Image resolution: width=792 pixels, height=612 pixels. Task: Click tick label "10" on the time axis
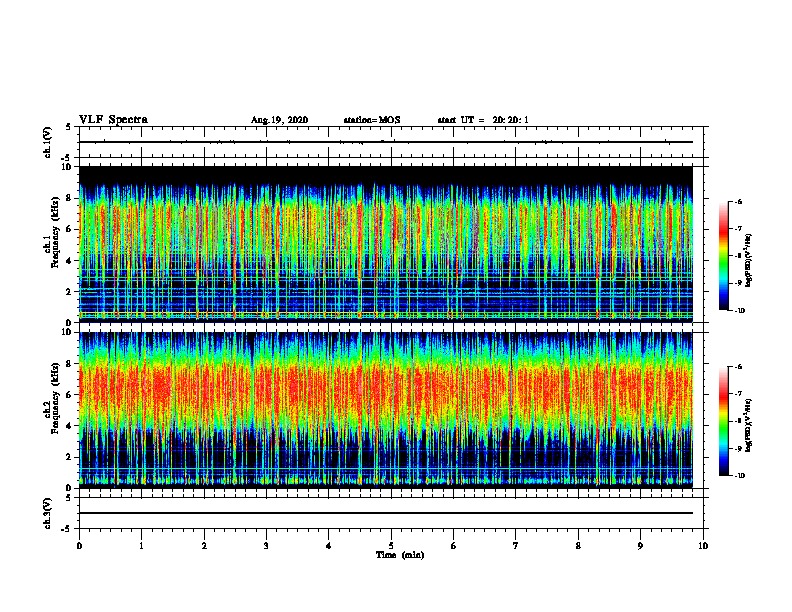coord(703,546)
